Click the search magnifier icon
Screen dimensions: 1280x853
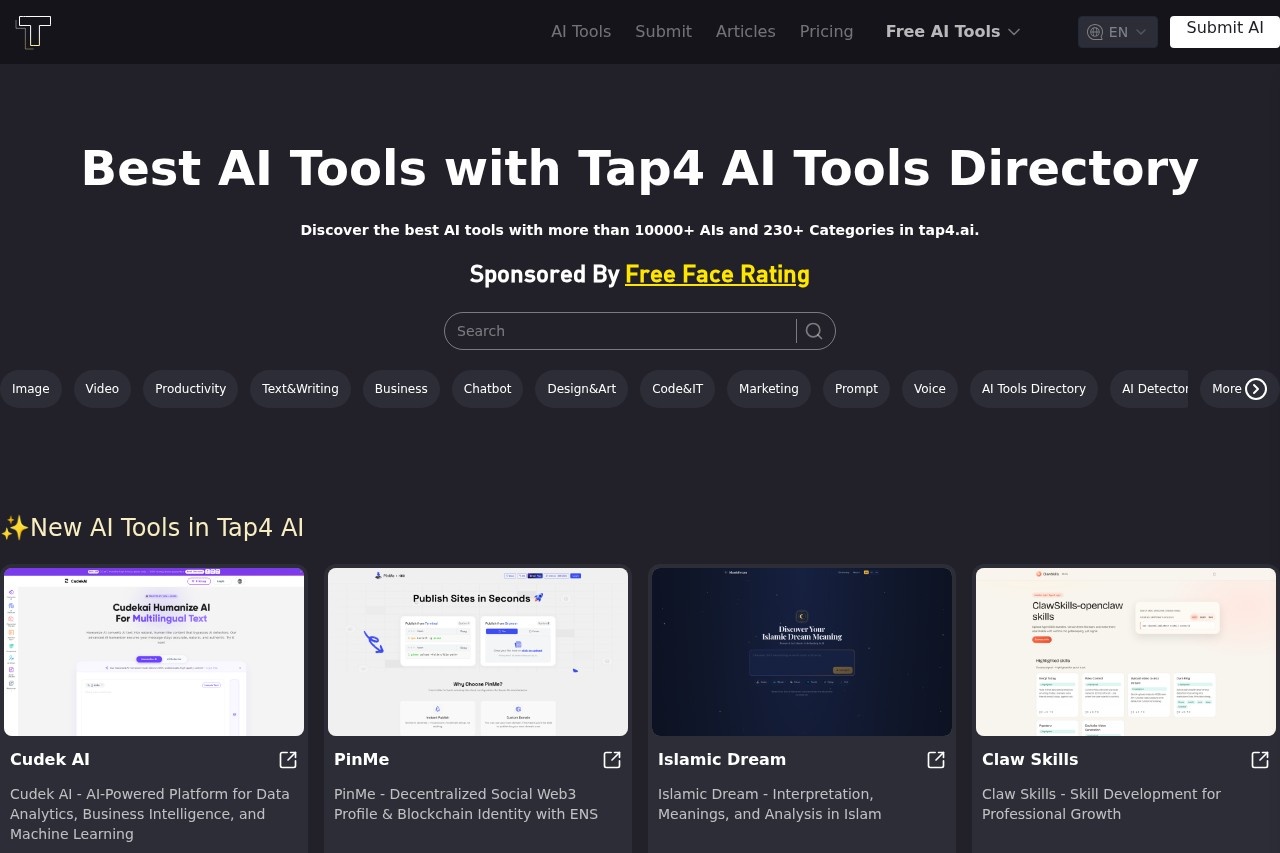(x=814, y=331)
